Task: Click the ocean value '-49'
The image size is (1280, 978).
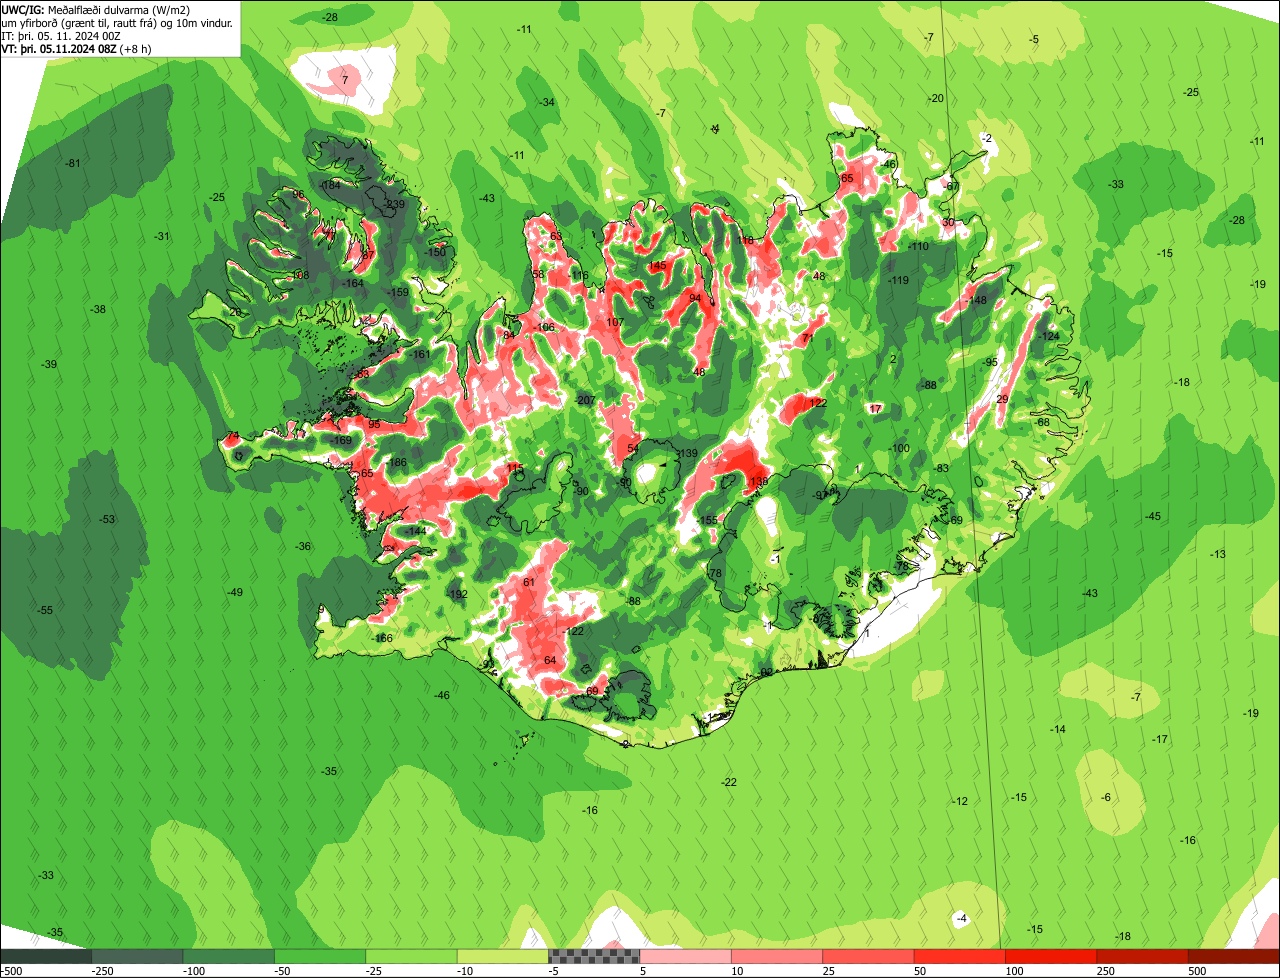Action: click(x=234, y=592)
